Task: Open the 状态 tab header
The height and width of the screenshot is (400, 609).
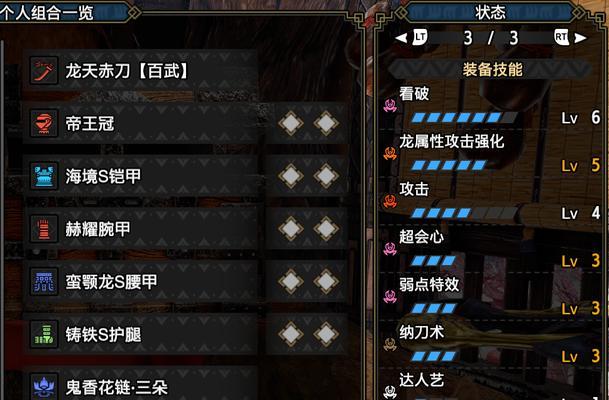Action: (490, 13)
